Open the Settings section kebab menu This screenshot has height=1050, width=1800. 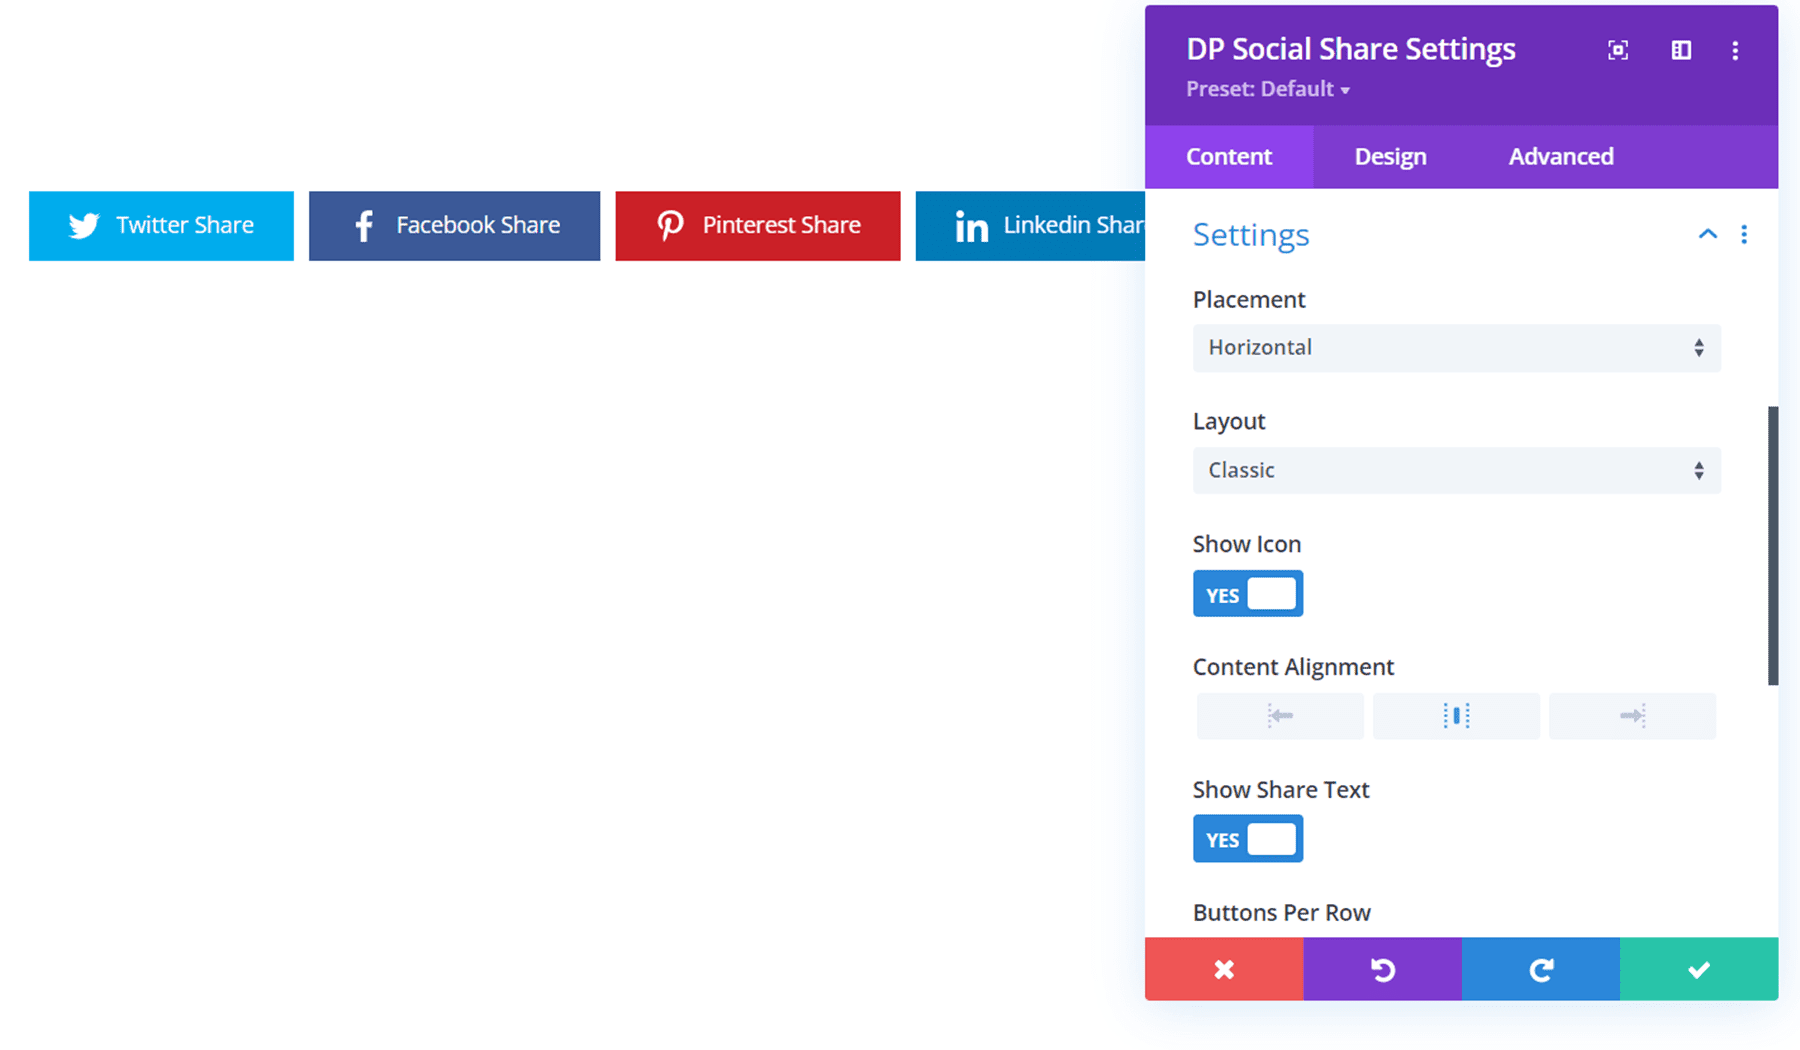[1744, 234]
